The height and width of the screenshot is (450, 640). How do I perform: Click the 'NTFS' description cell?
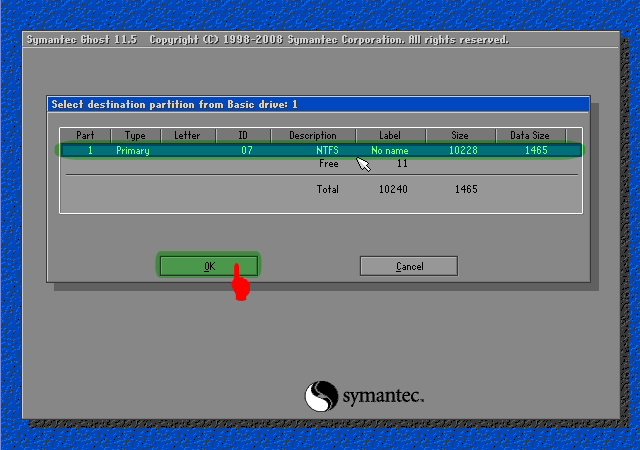pyautogui.click(x=327, y=150)
